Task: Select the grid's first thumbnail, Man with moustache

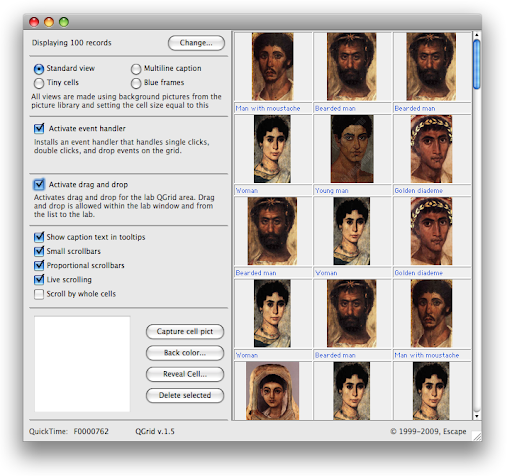Action: pos(273,67)
